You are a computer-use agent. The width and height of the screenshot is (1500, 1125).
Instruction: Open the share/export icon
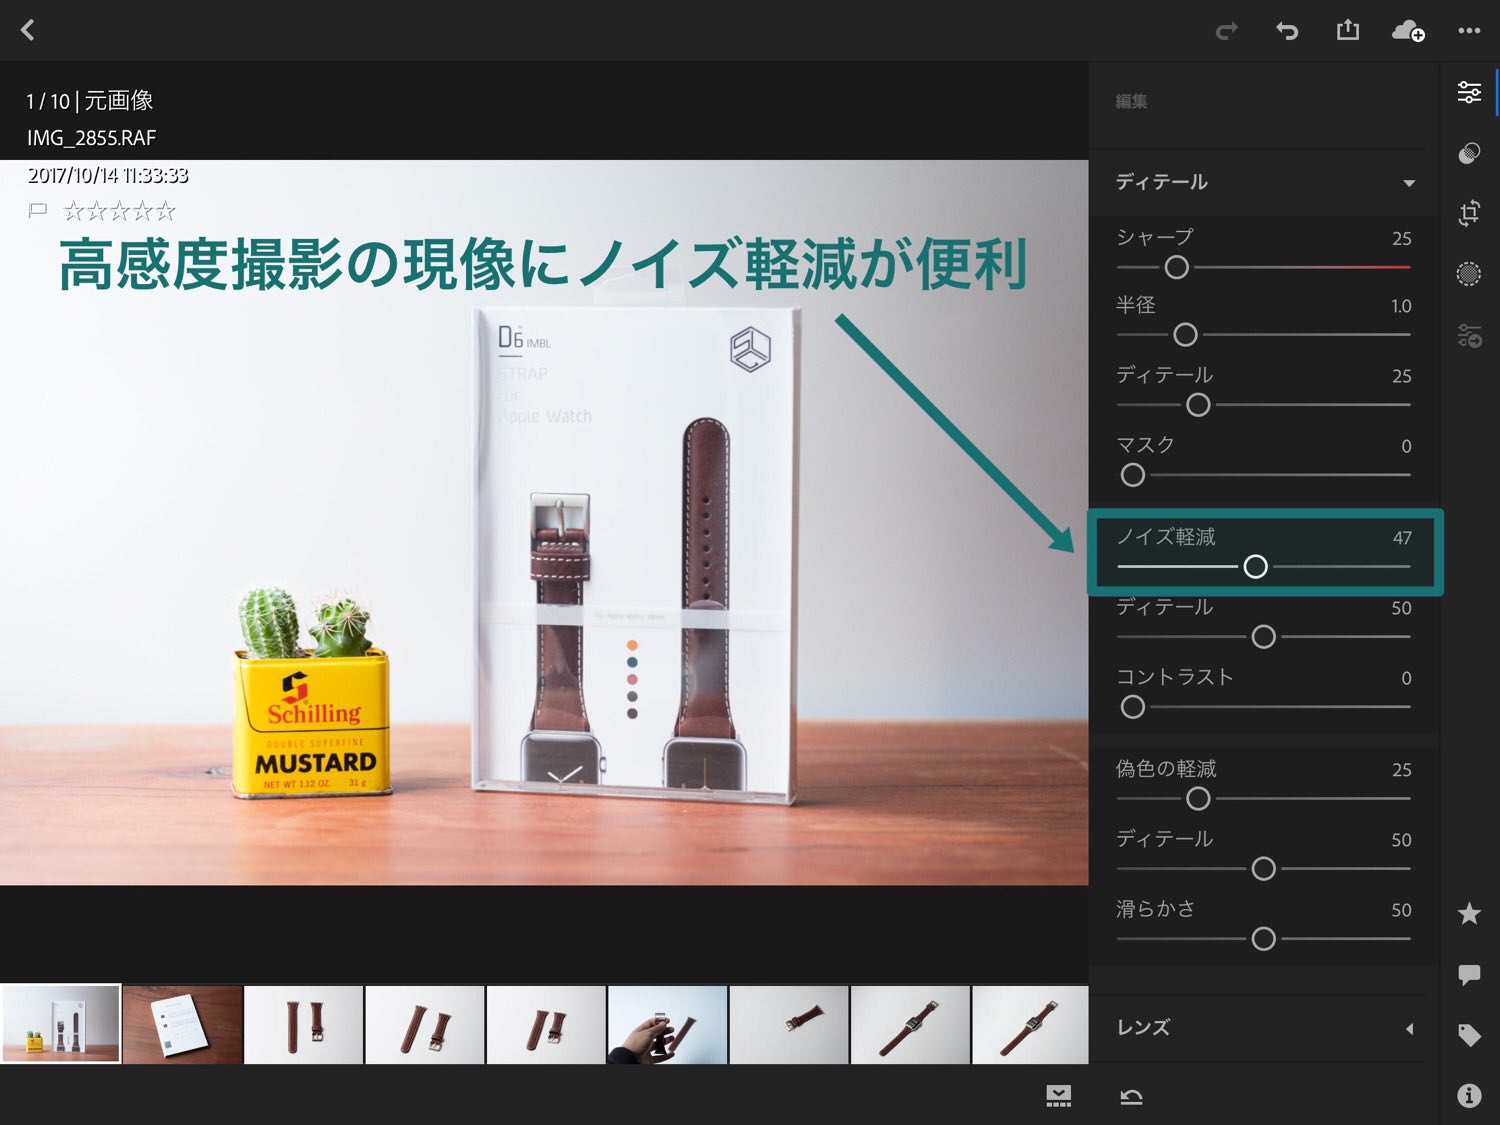click(1347, 30)
